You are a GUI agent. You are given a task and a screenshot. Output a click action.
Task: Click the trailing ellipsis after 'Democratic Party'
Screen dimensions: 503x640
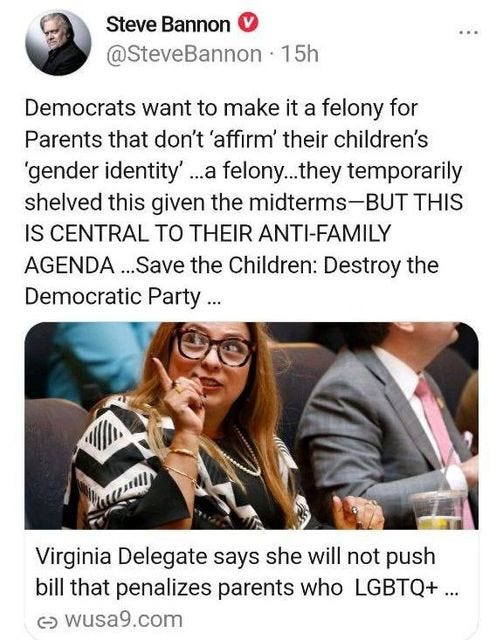click(x=214, y=301)
